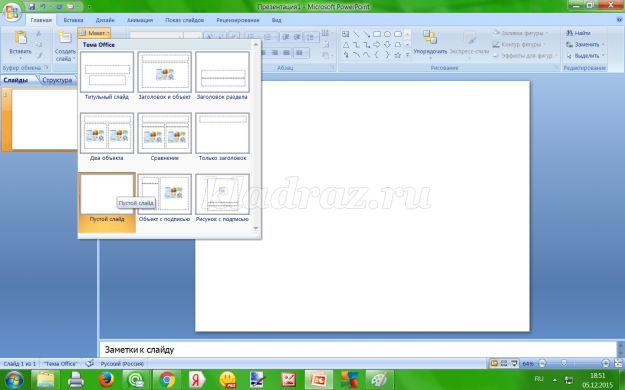625x390 pixels.
Task: Open the Вставка ribbon tab
Action: tap(73, 20)
